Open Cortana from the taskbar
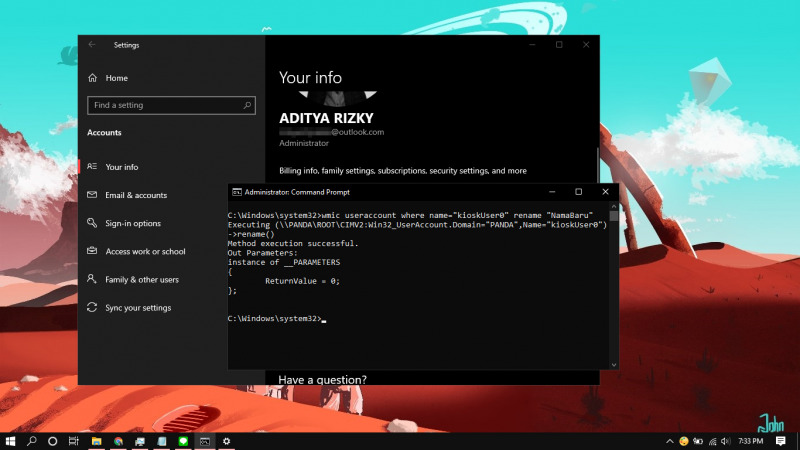The width and height of the screenshot is (800, 450). pos(53,441)
